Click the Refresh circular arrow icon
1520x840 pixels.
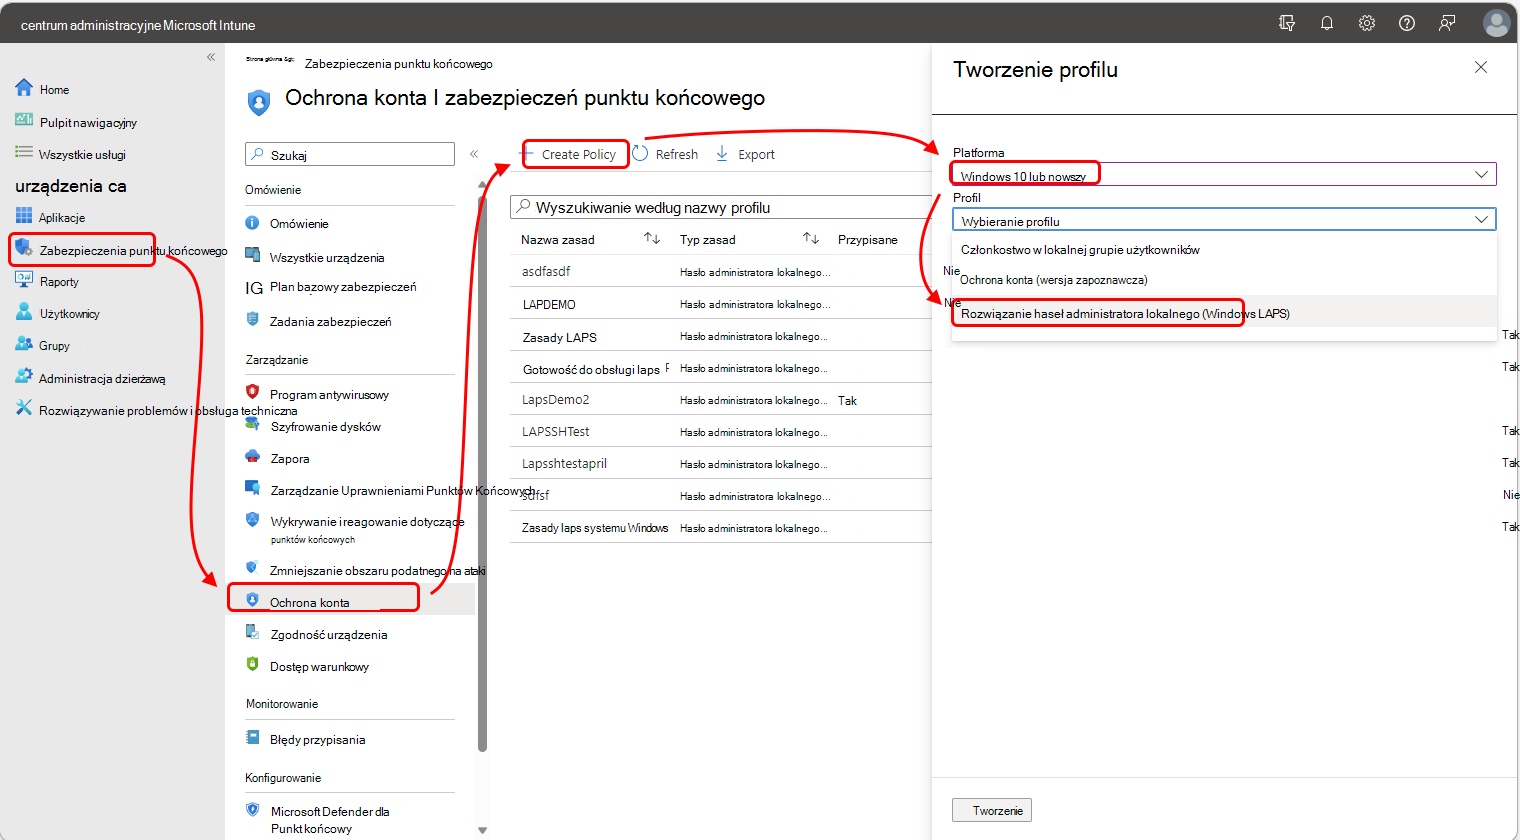pyautogui.click(x=640, y=153)
